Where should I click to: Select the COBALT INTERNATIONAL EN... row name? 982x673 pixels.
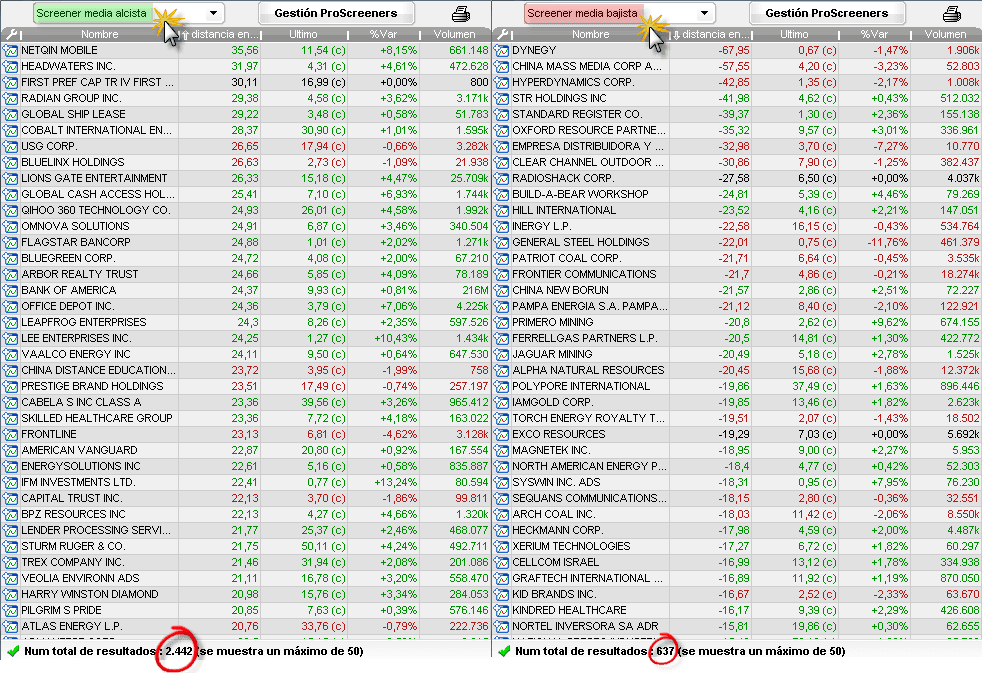coord(96,130)
